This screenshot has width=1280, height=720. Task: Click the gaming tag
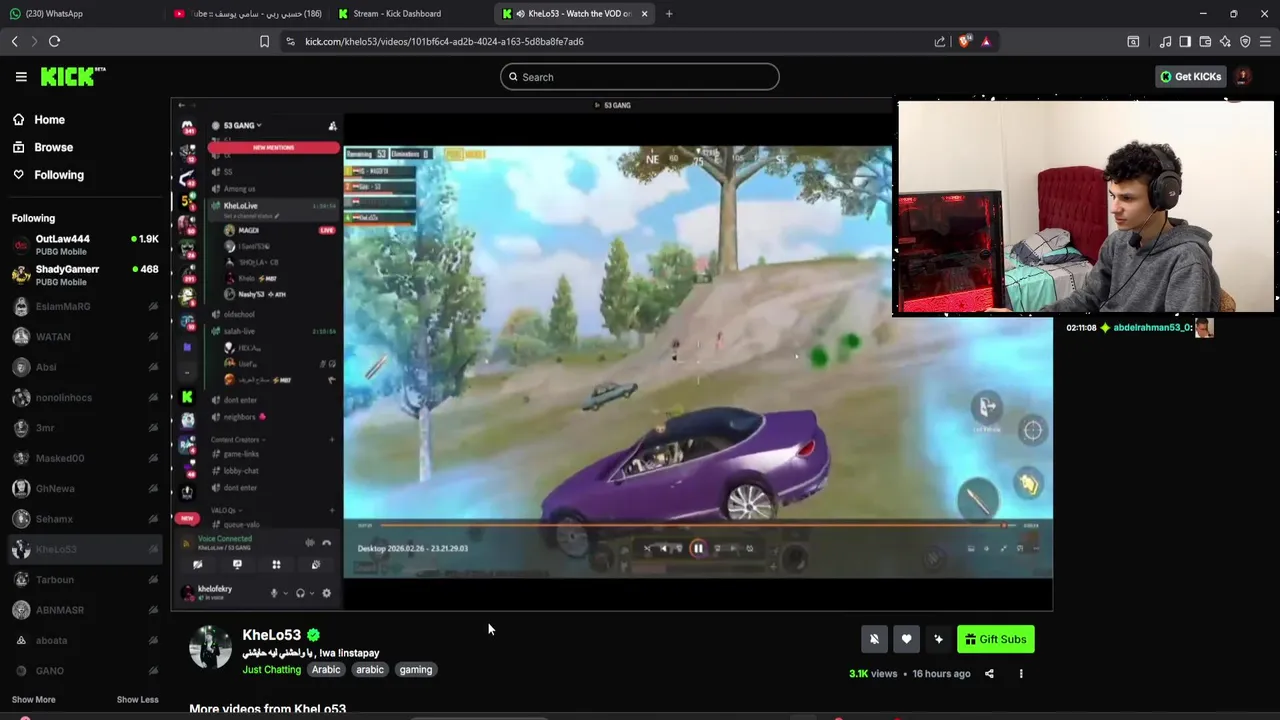(x=416, y=670)
